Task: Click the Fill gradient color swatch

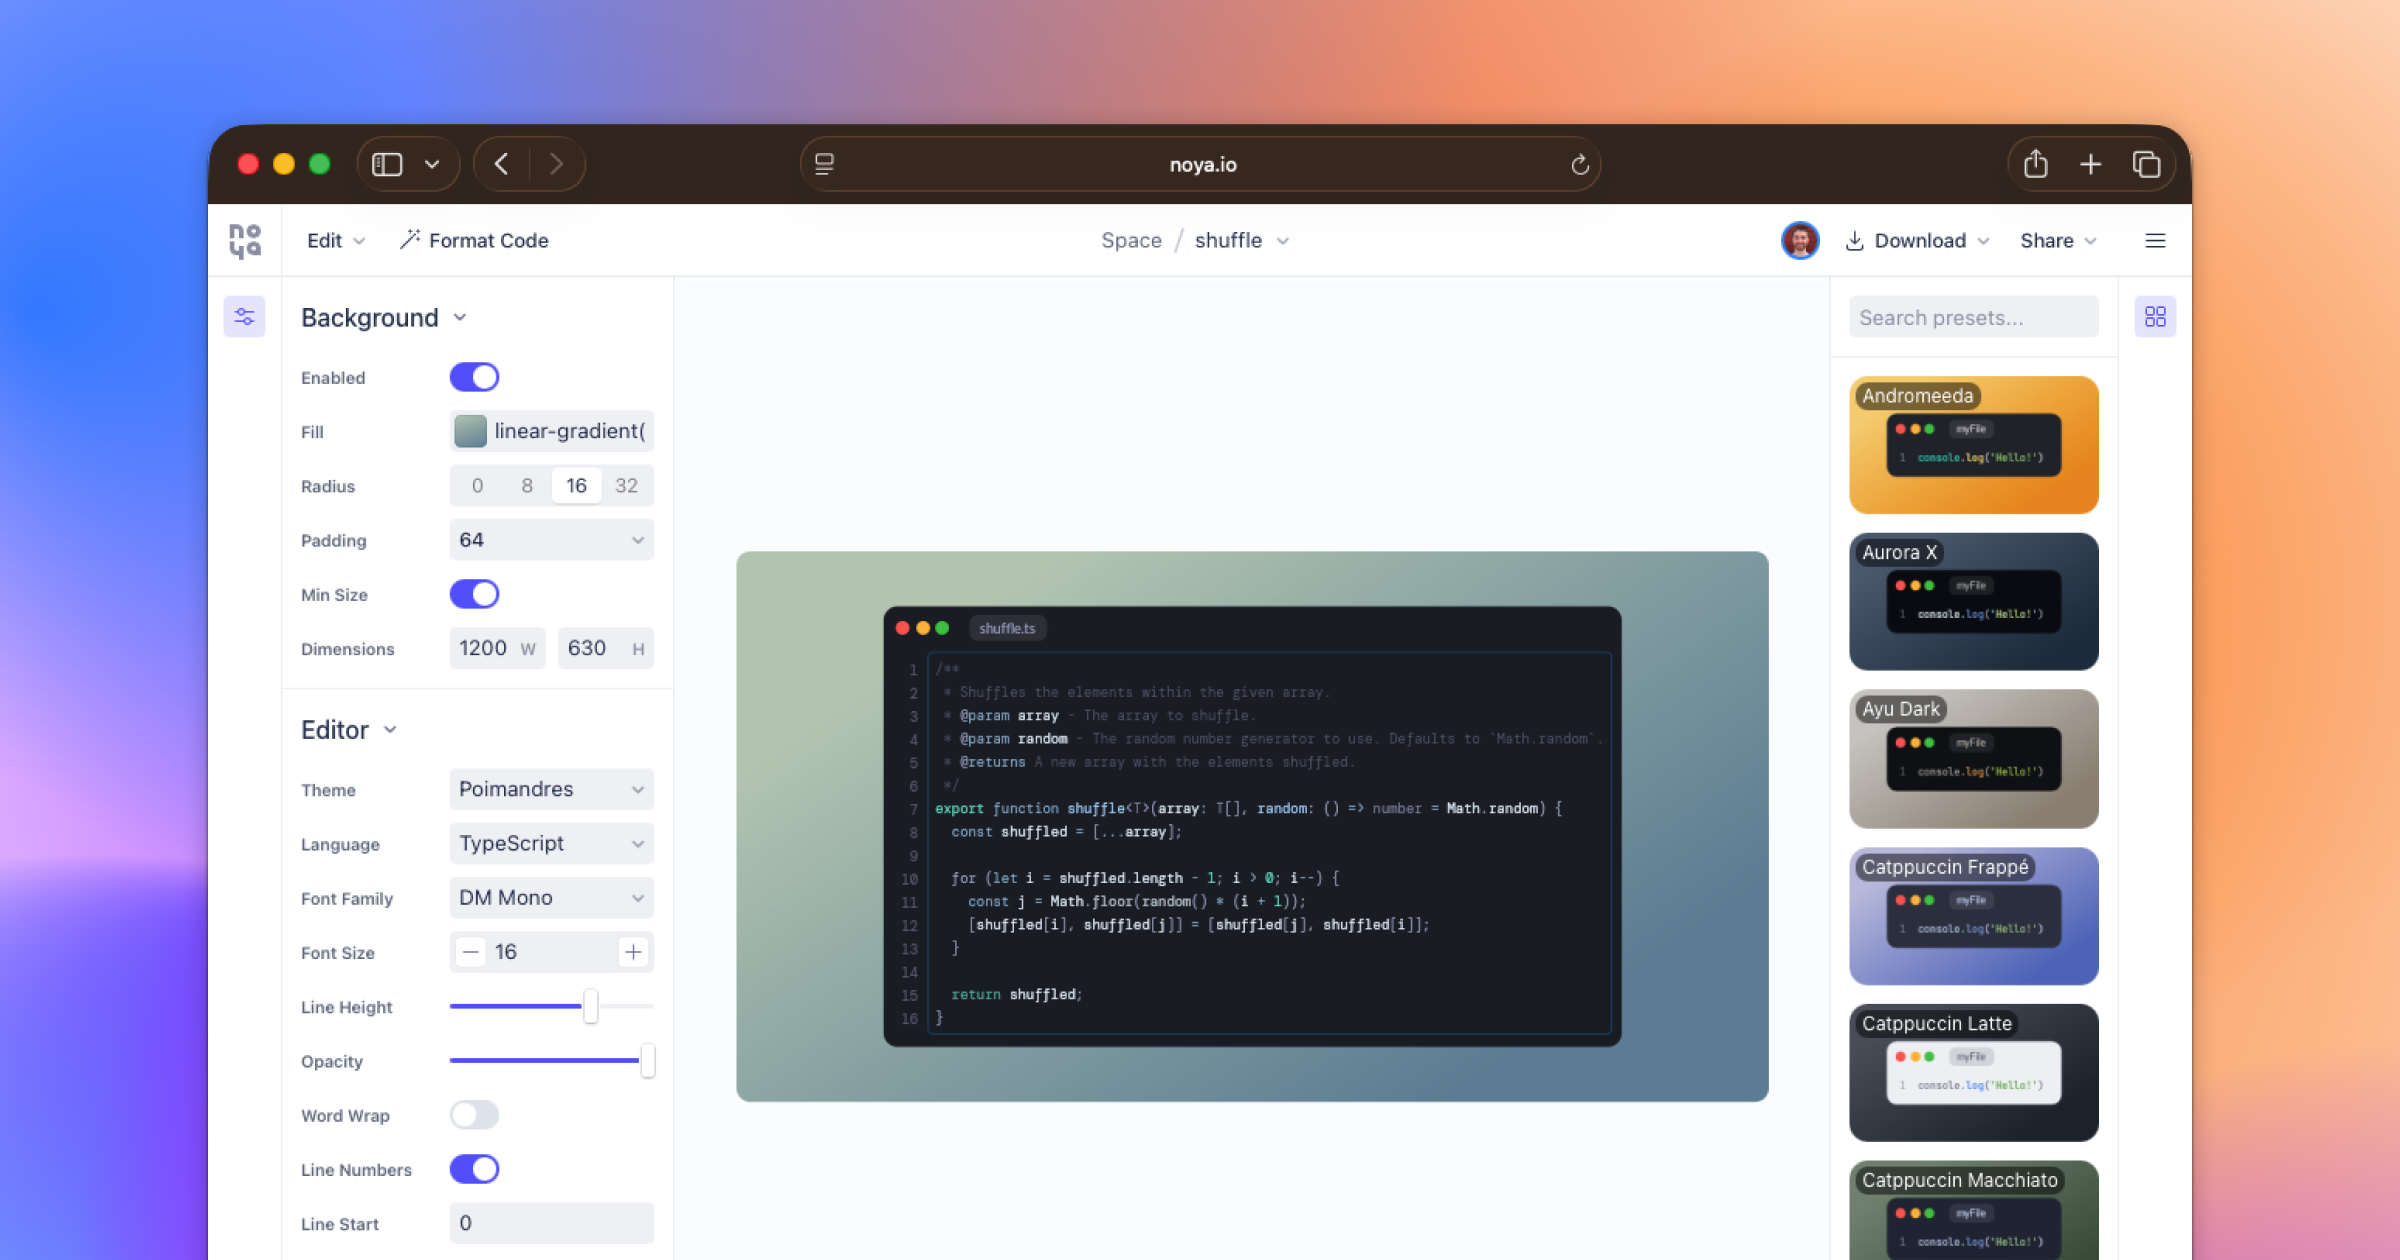Action: click(x=470, y=431)
